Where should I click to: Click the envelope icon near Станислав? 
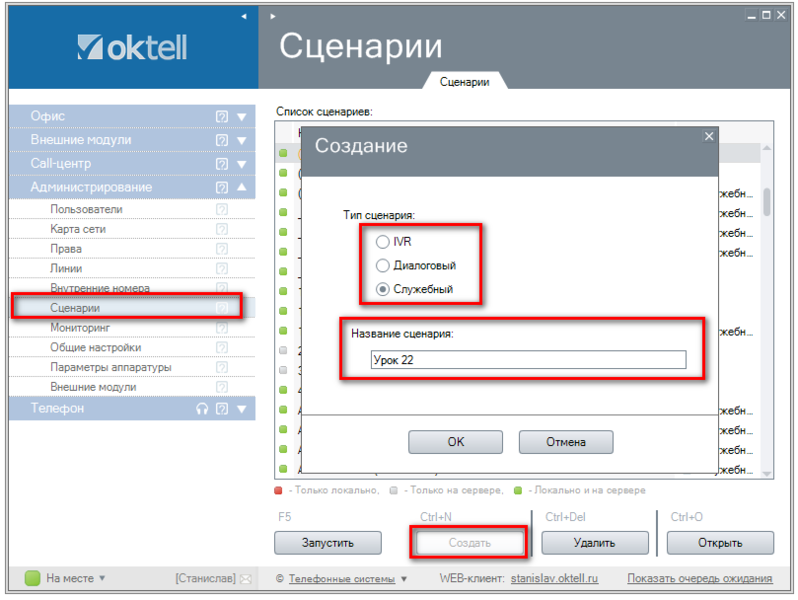246,579
